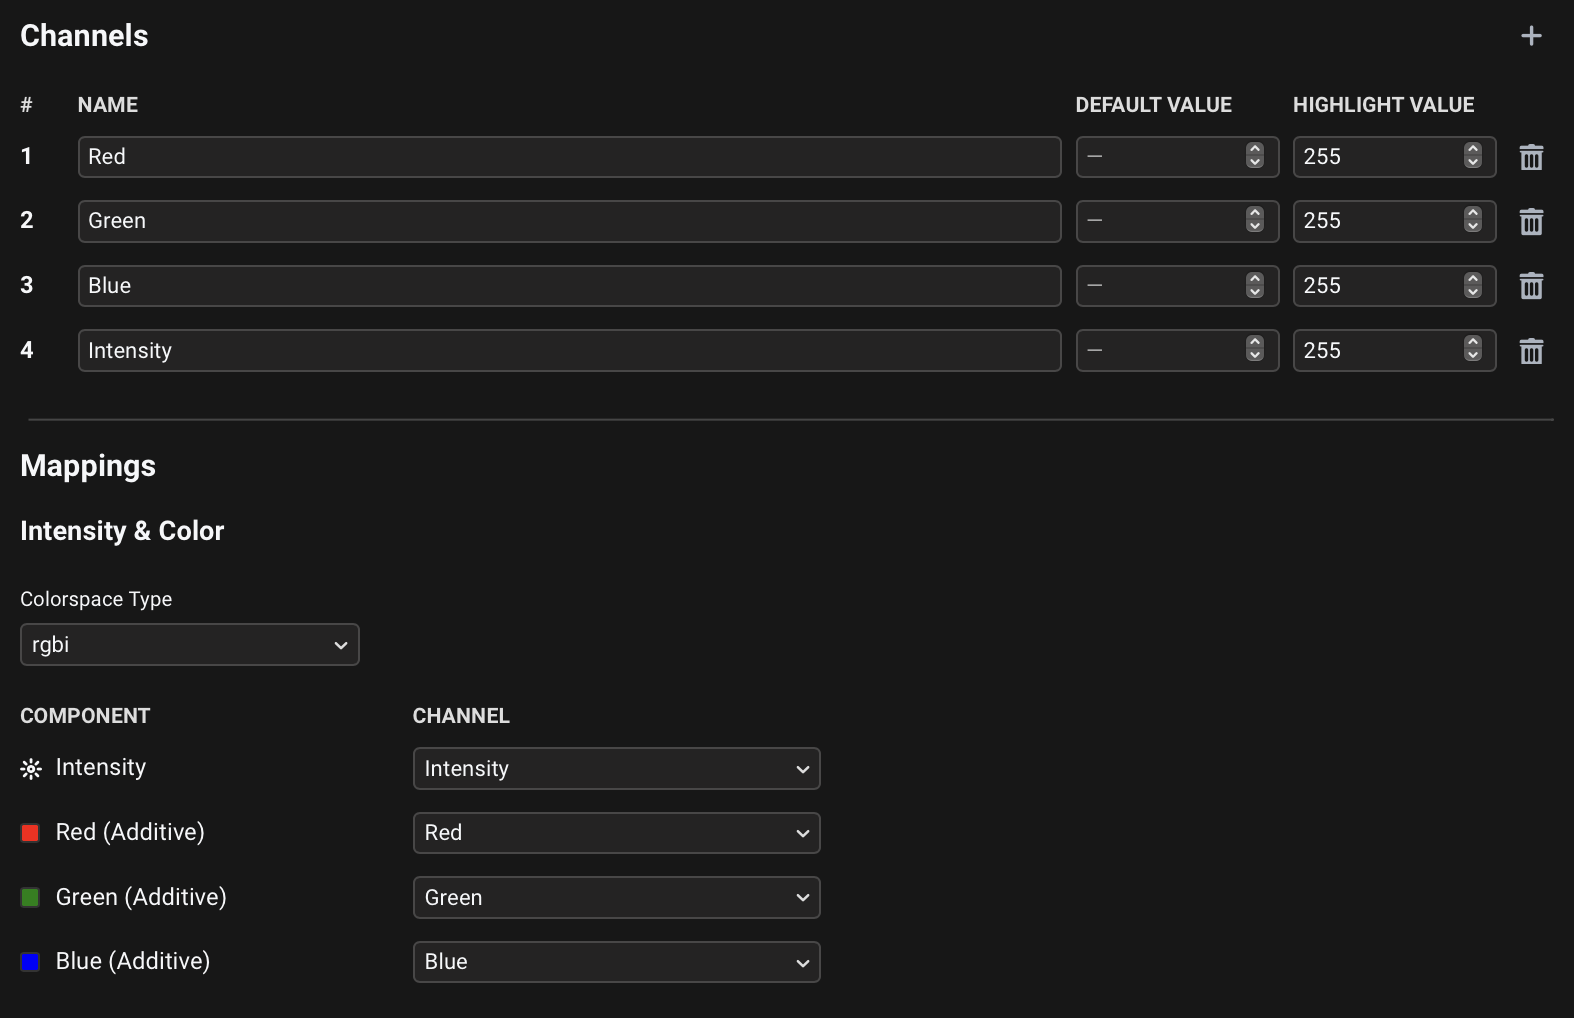Click the CHANNEL column header in Mappings

461,716
